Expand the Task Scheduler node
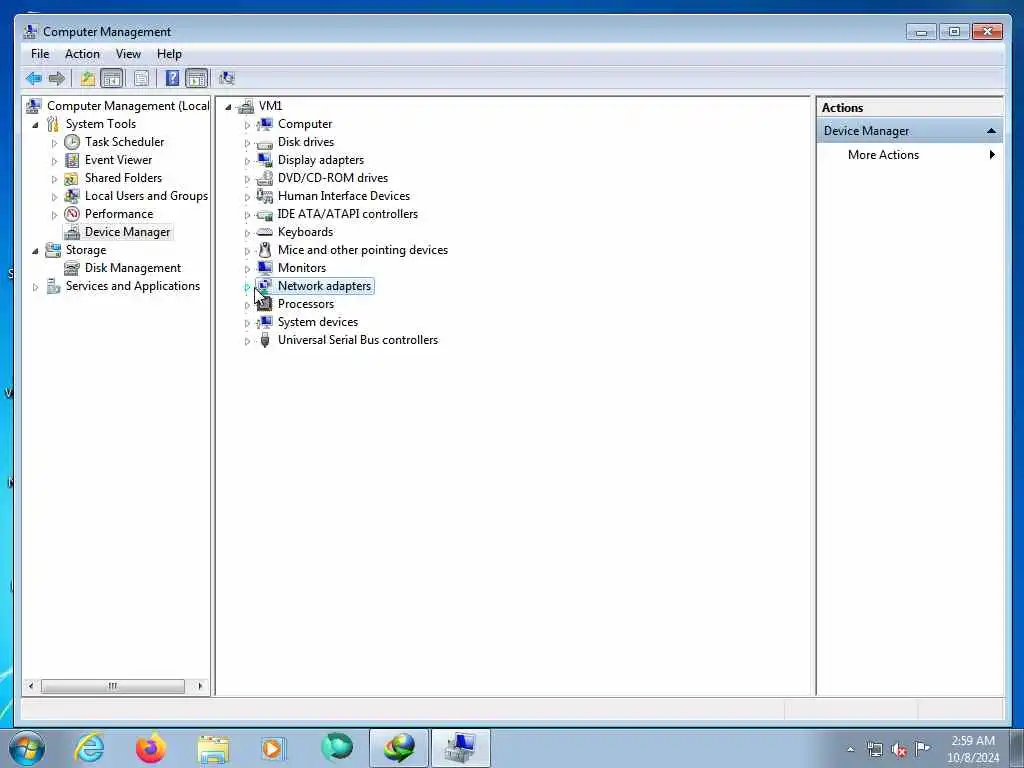The width and height of the screenshot is (1024, 768). (x=54, y=142)
